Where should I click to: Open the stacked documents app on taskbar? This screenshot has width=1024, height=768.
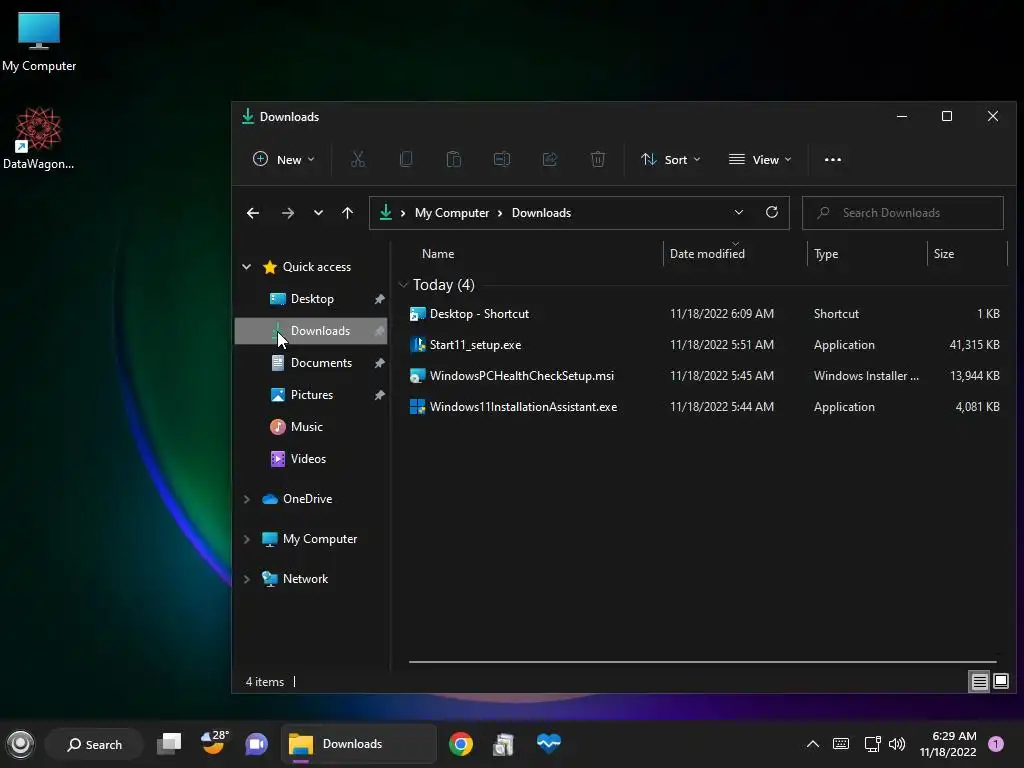(504, 744)
